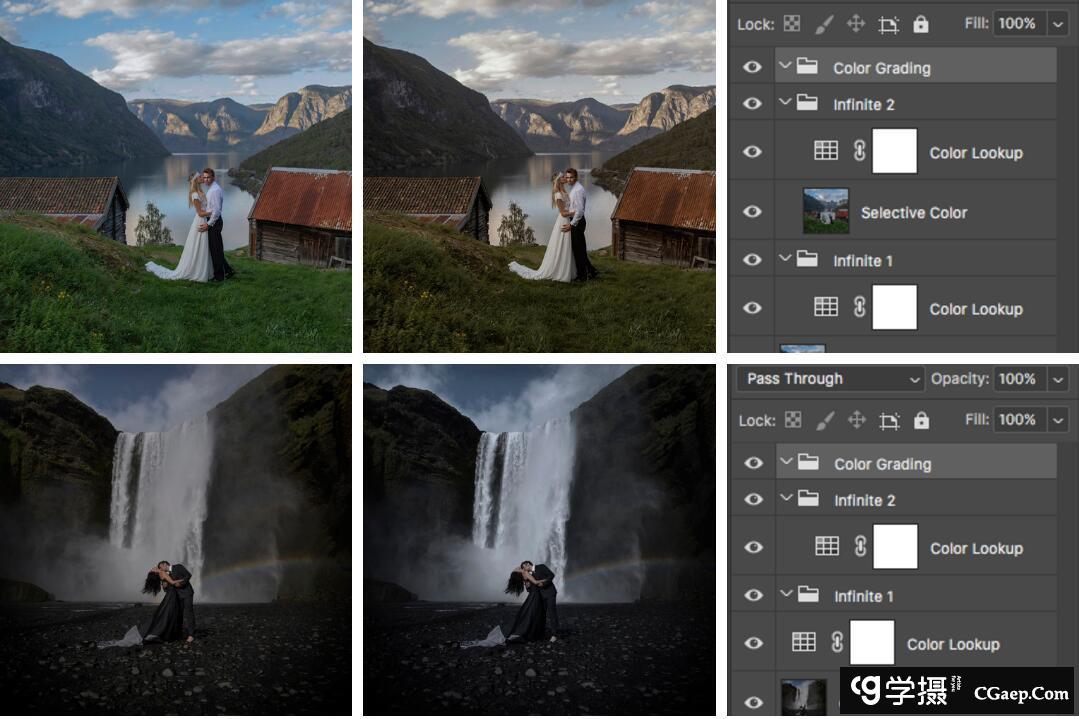Toggle Color Grading group visibility in waterfall panel
The width and height of the screenshot is (1079, 719).
[753, 463]
